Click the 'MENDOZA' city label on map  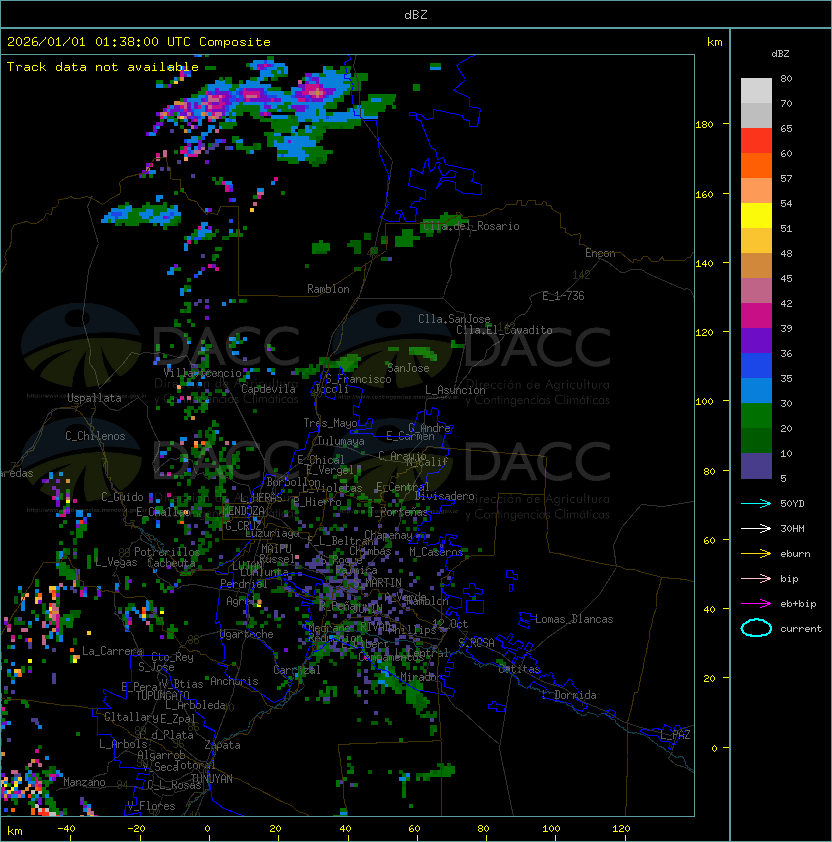point(243,510)
